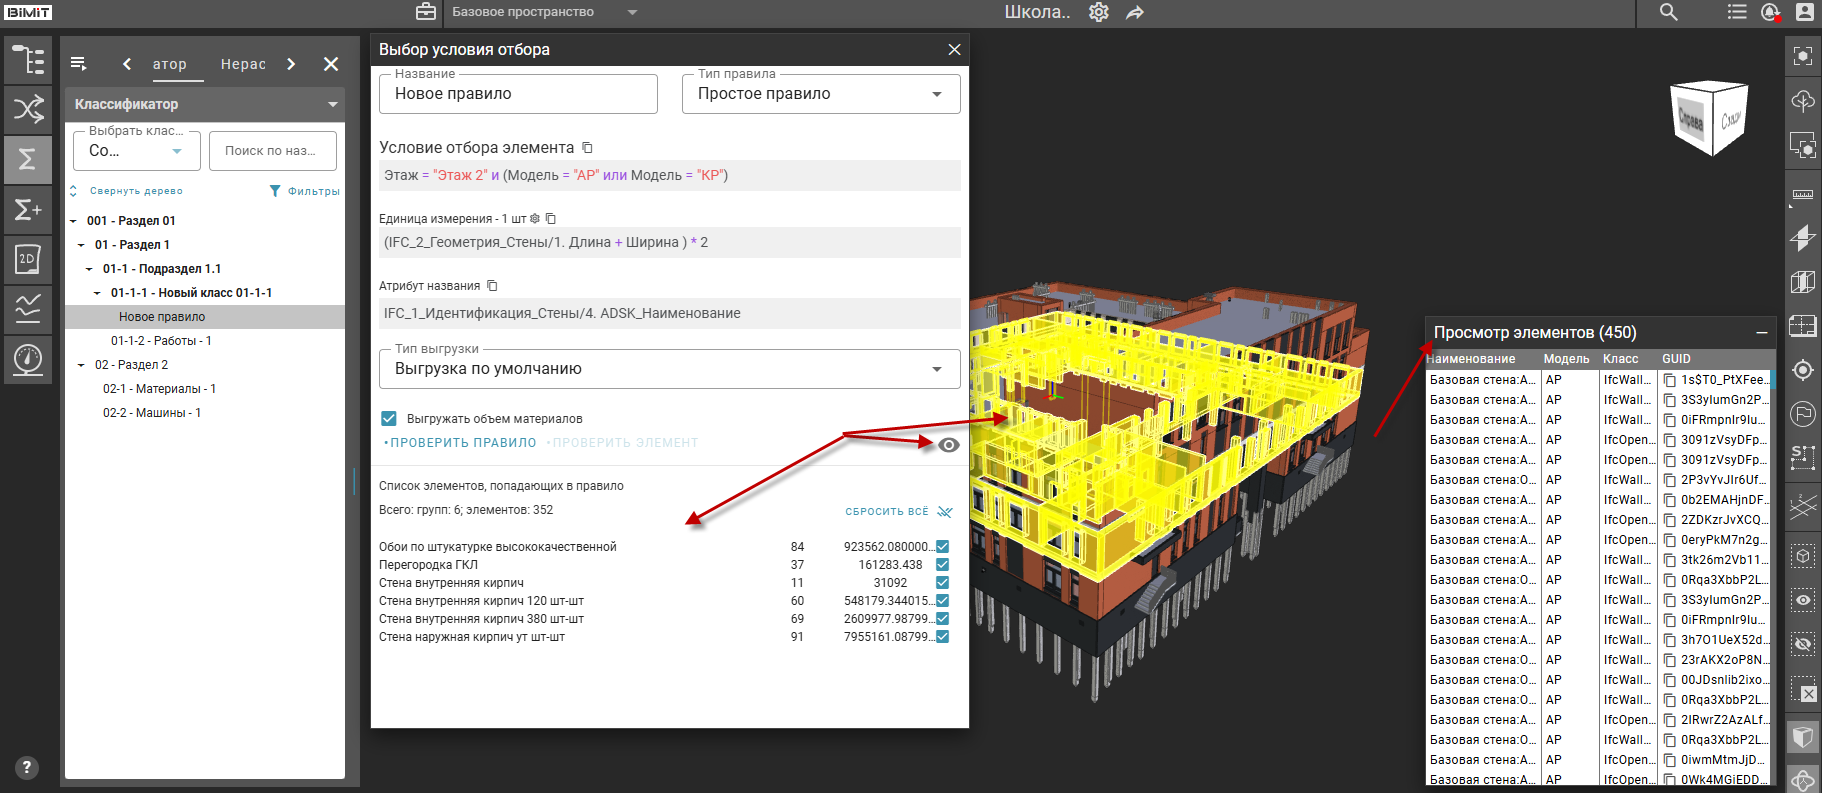Open the 2D drawing sheet tool

(x=28, y=259)
